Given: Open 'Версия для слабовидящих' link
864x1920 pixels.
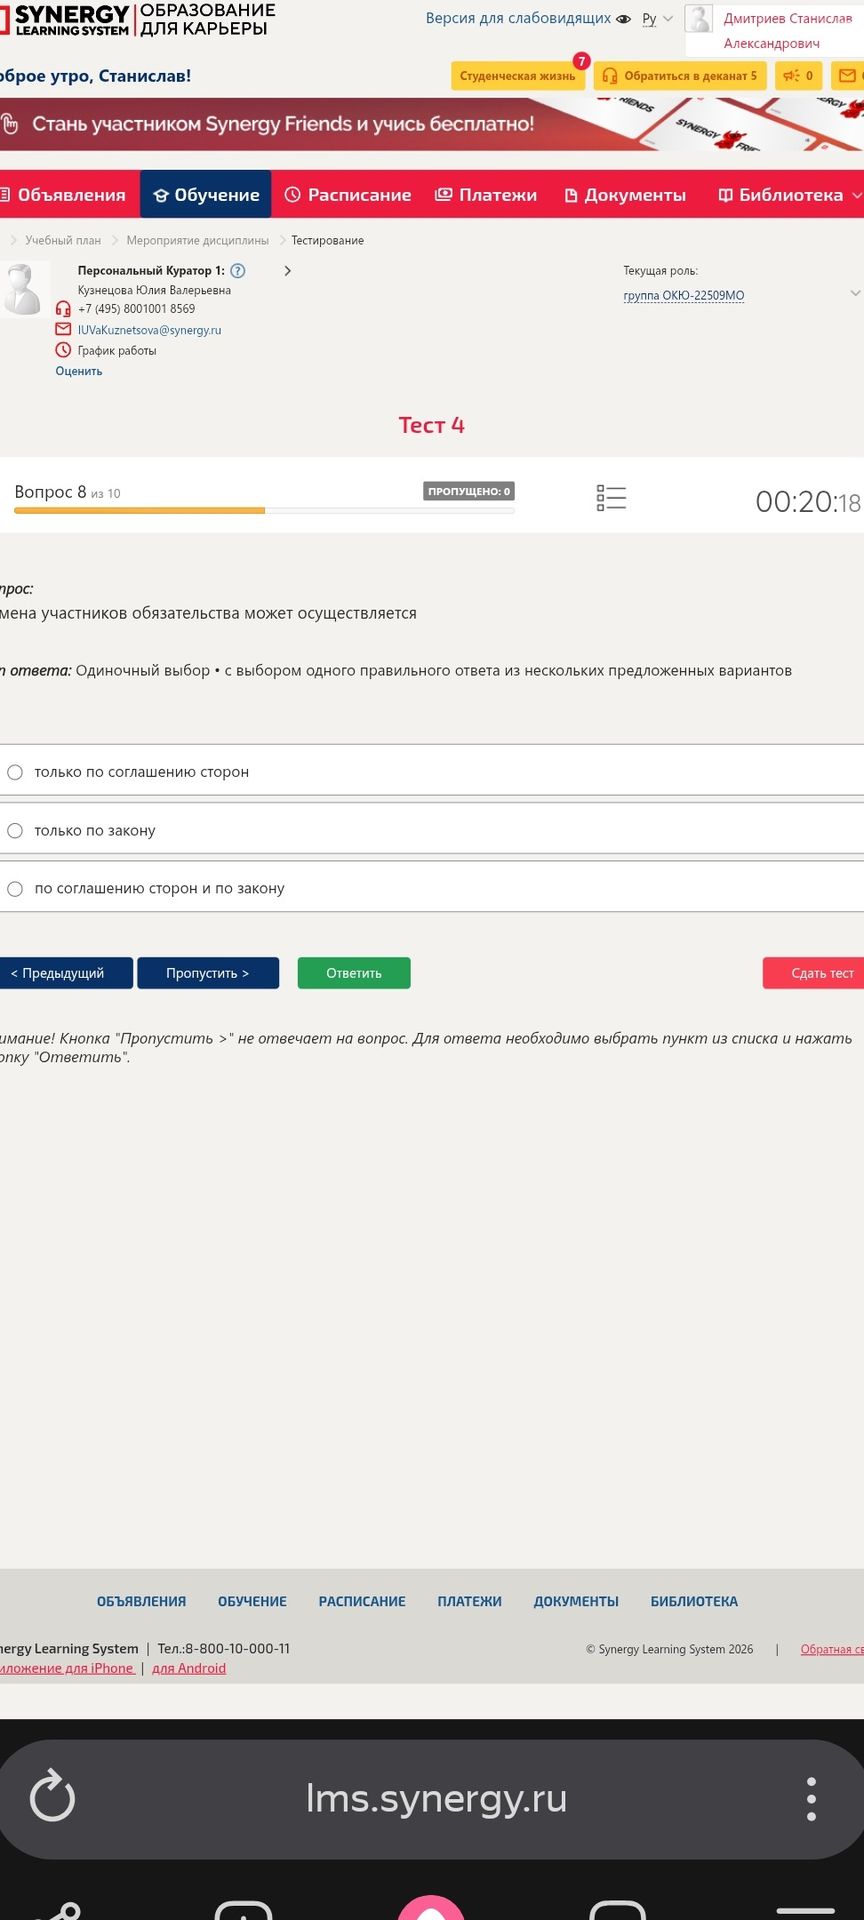Looking at the screenshot, I should click(x=518, y=19).
